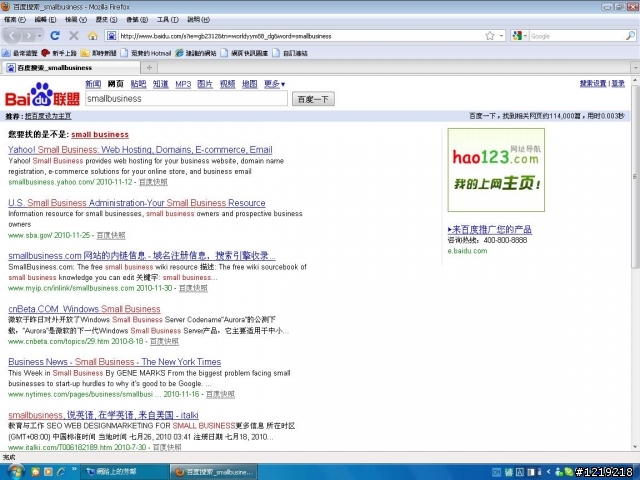Open the 說明 (H) menu

pyautogui.click(x=198, y=20)
